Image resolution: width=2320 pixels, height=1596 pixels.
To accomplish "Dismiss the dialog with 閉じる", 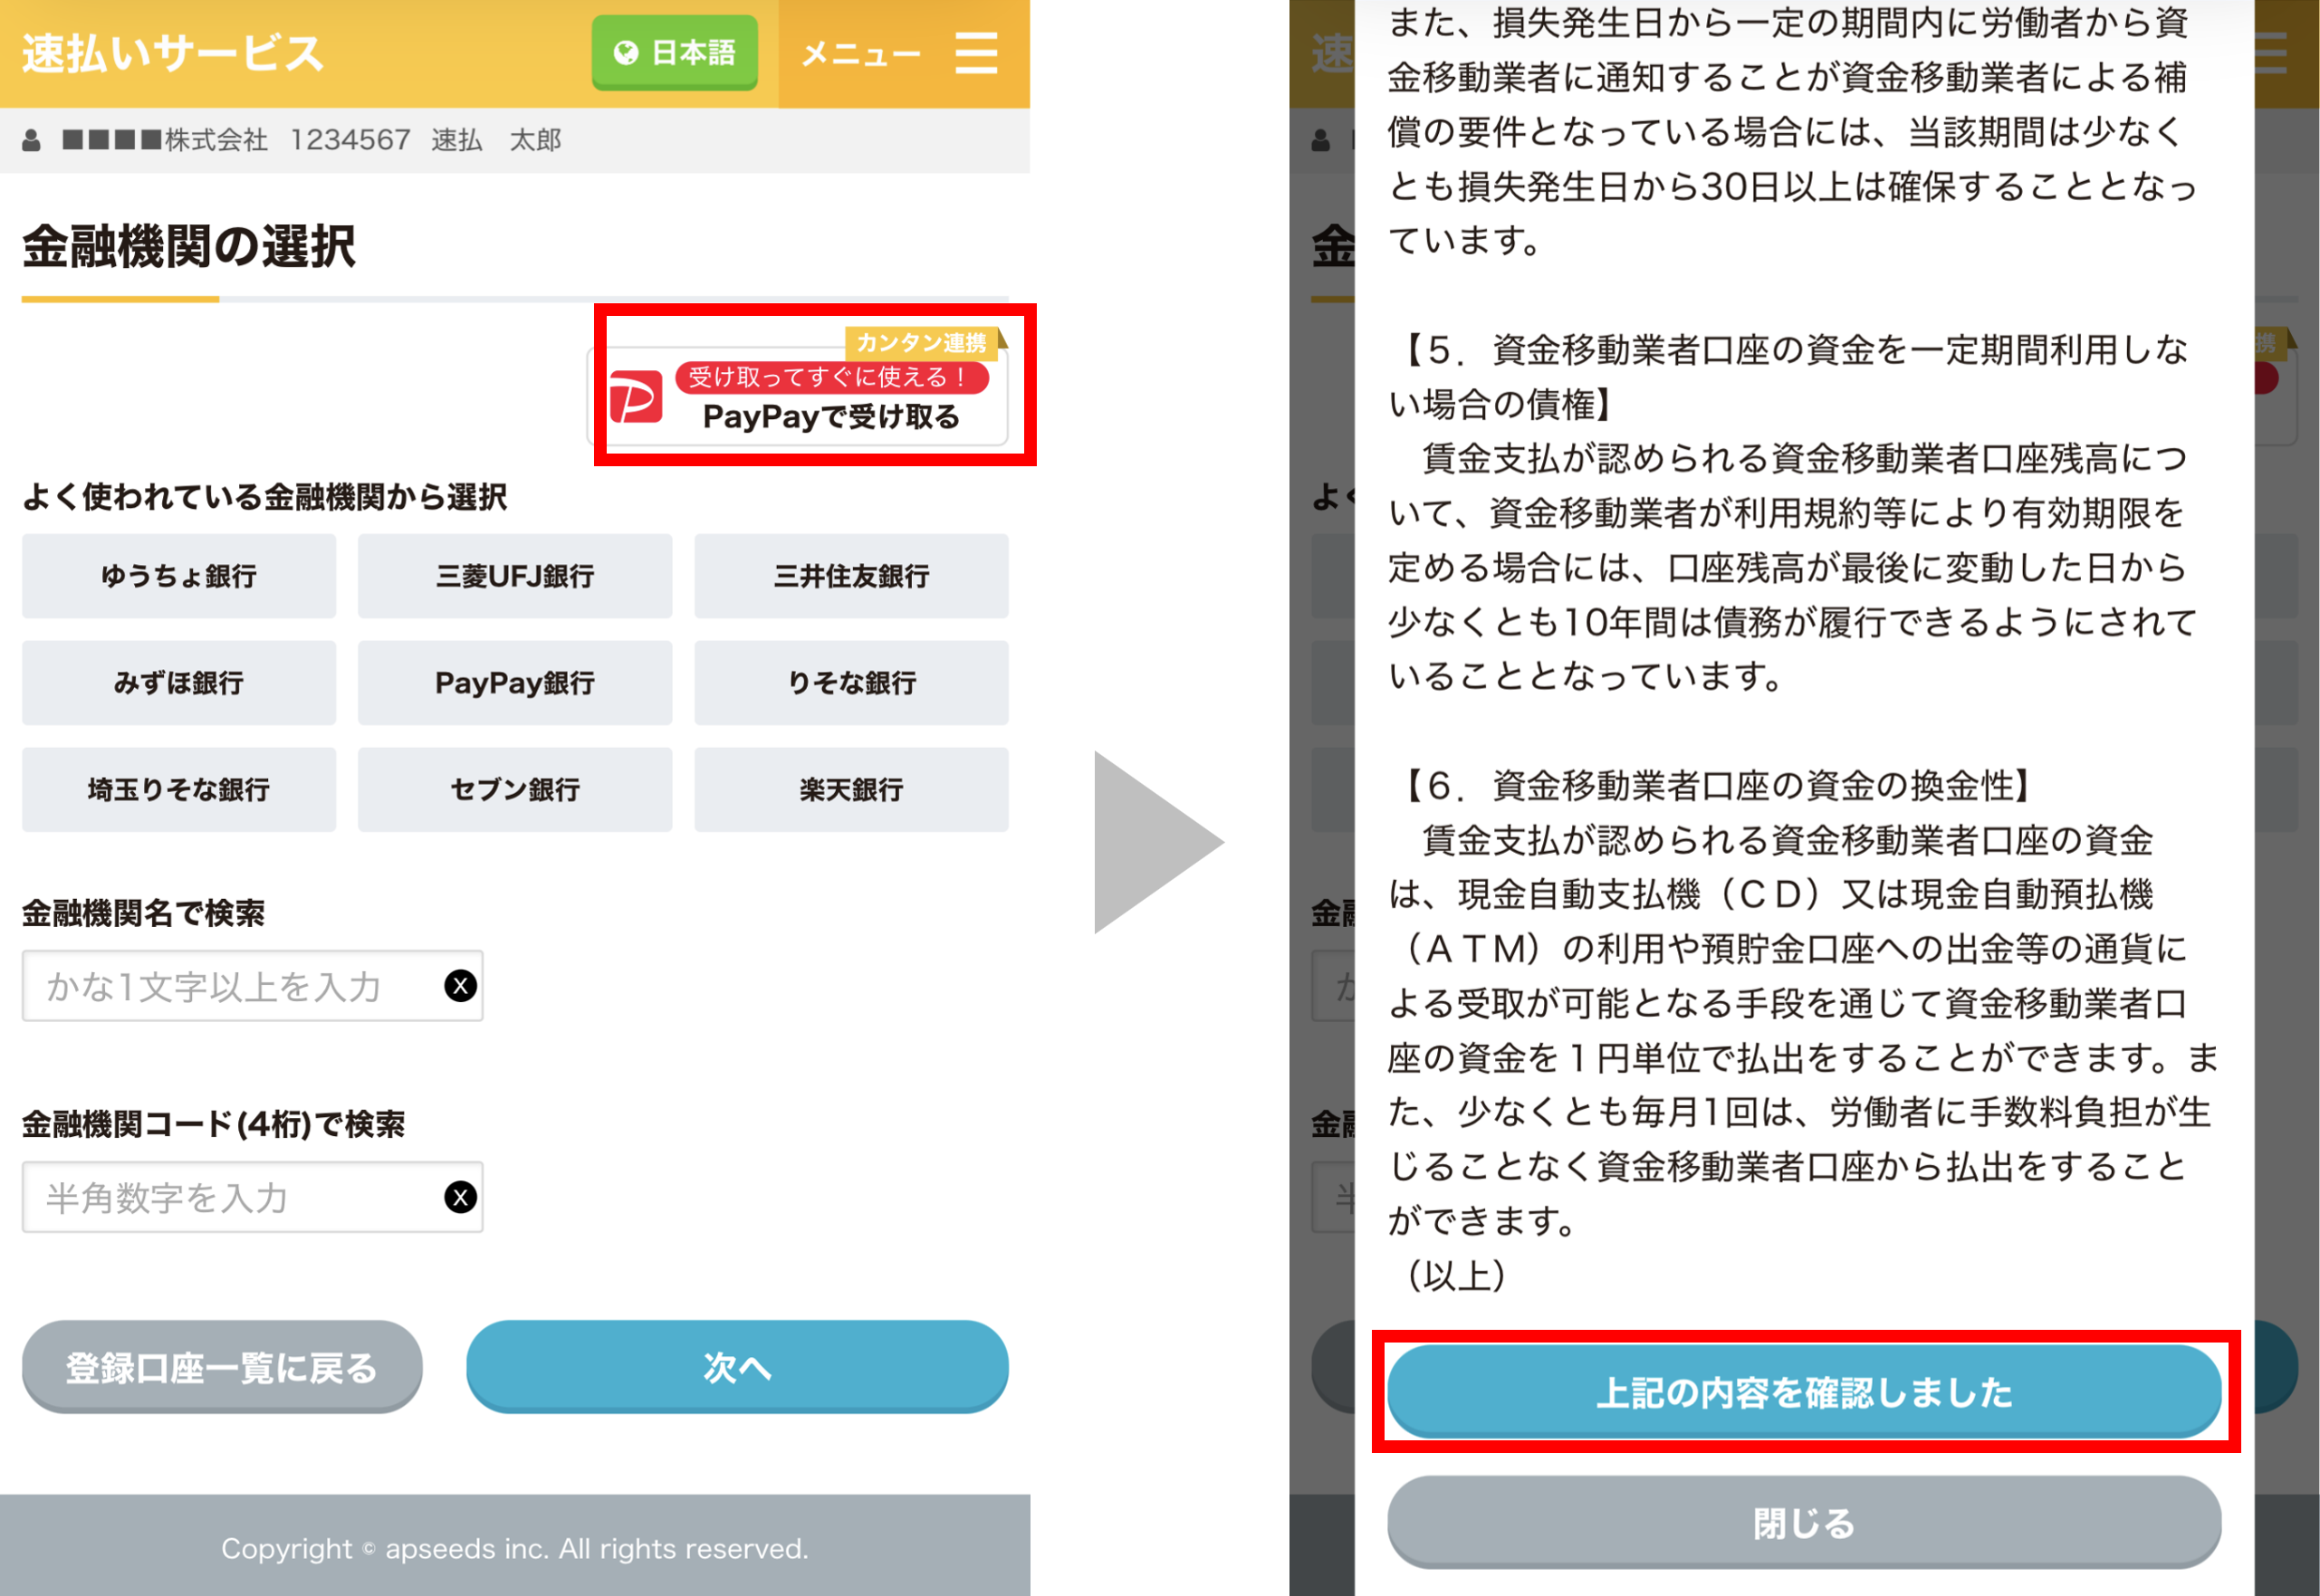I will click(x=1804, y=1523).
